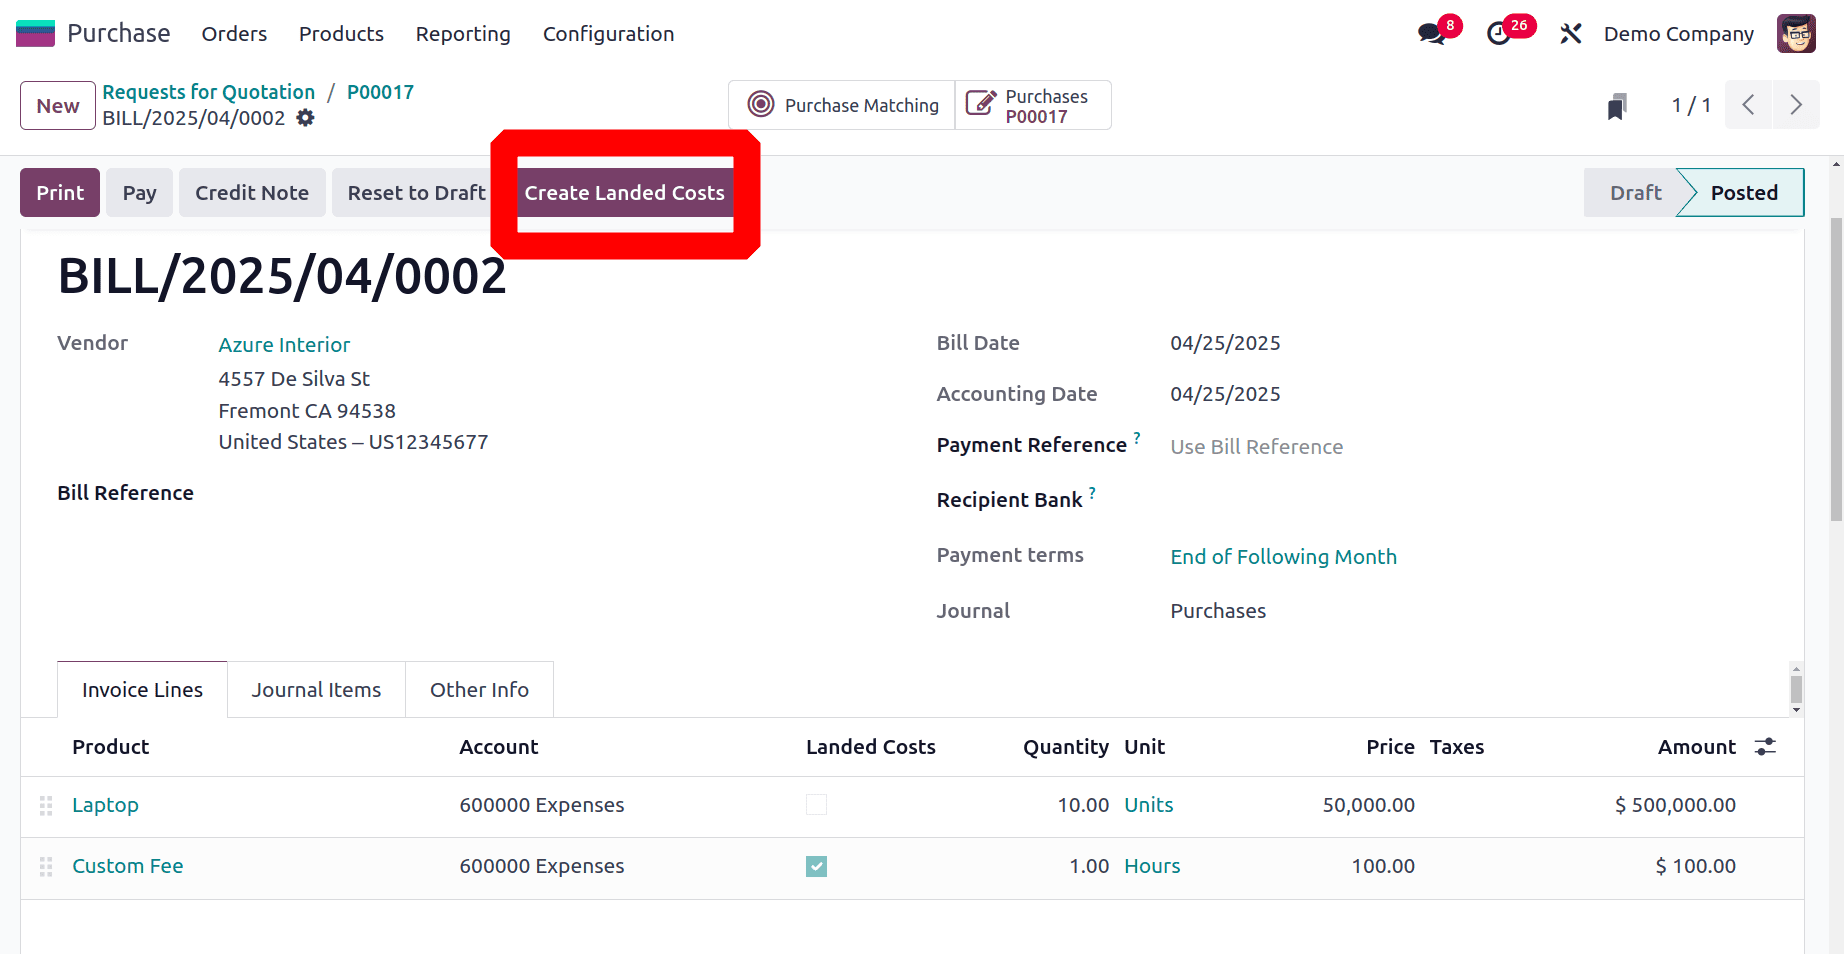Open the Products menu

[x=341, y=34]
